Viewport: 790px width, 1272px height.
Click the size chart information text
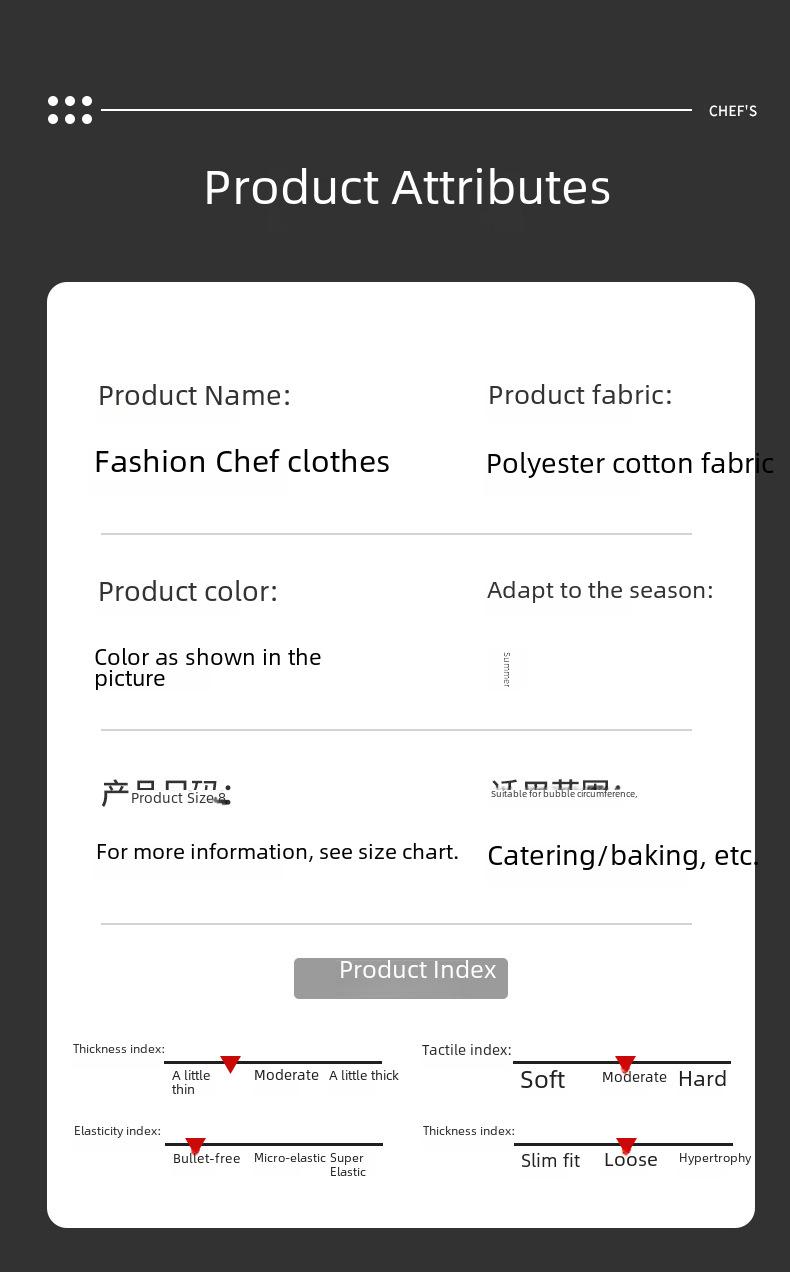[277, 852]
